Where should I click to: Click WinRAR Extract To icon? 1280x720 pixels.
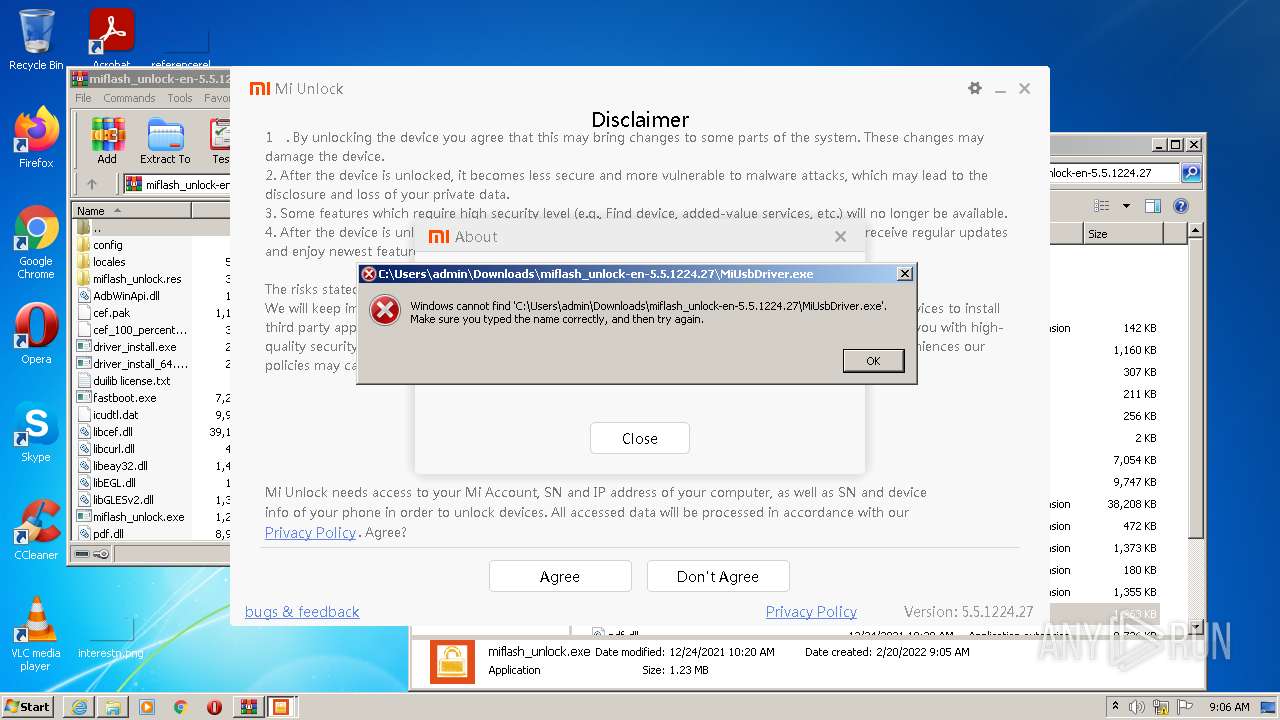165,141
